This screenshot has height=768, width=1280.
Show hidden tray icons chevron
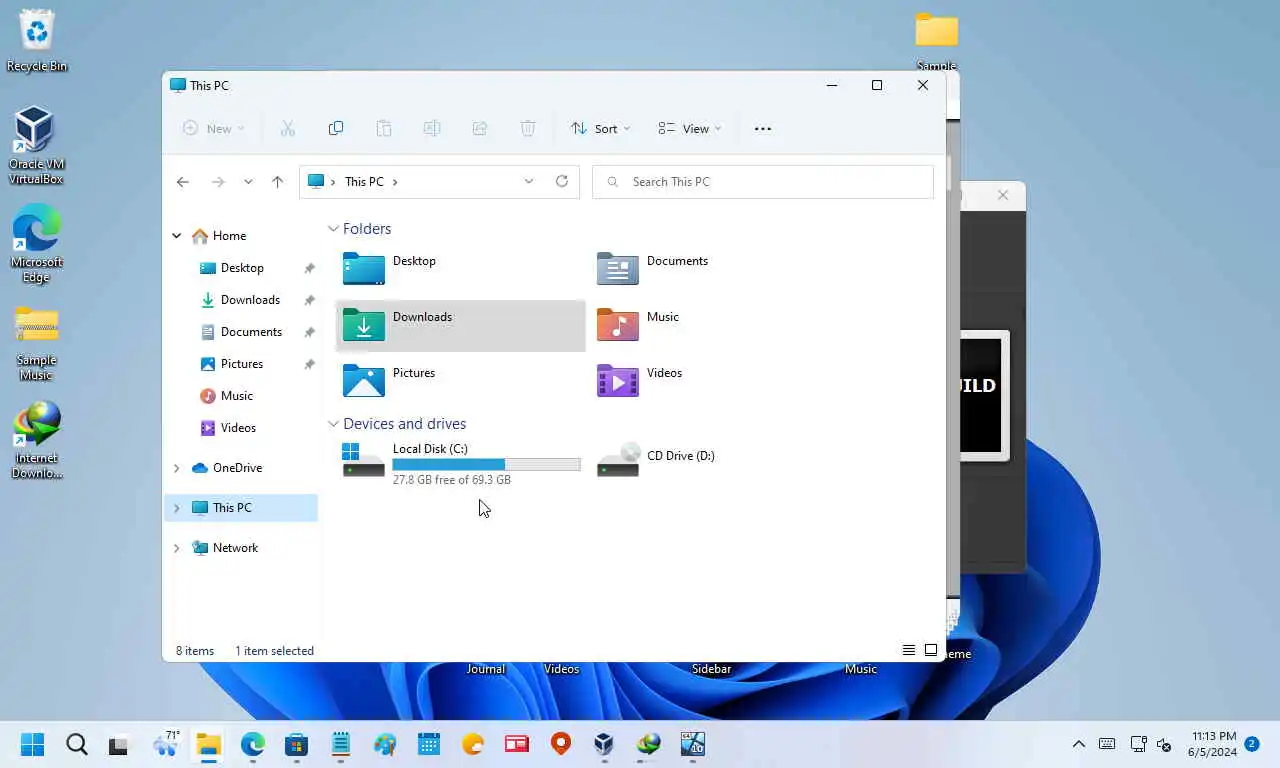coord(1078,744)
